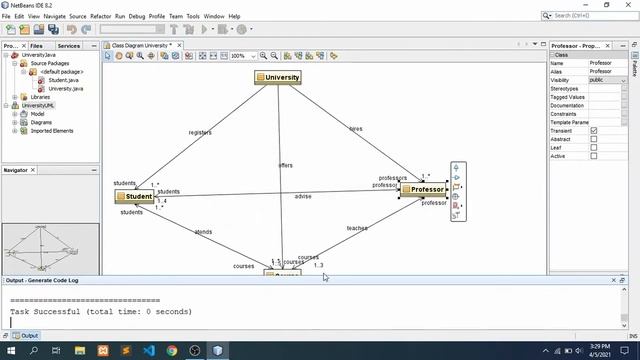
Task: Click the bottom icon in Professor's context palette
Action: click(x=456, y=215)
